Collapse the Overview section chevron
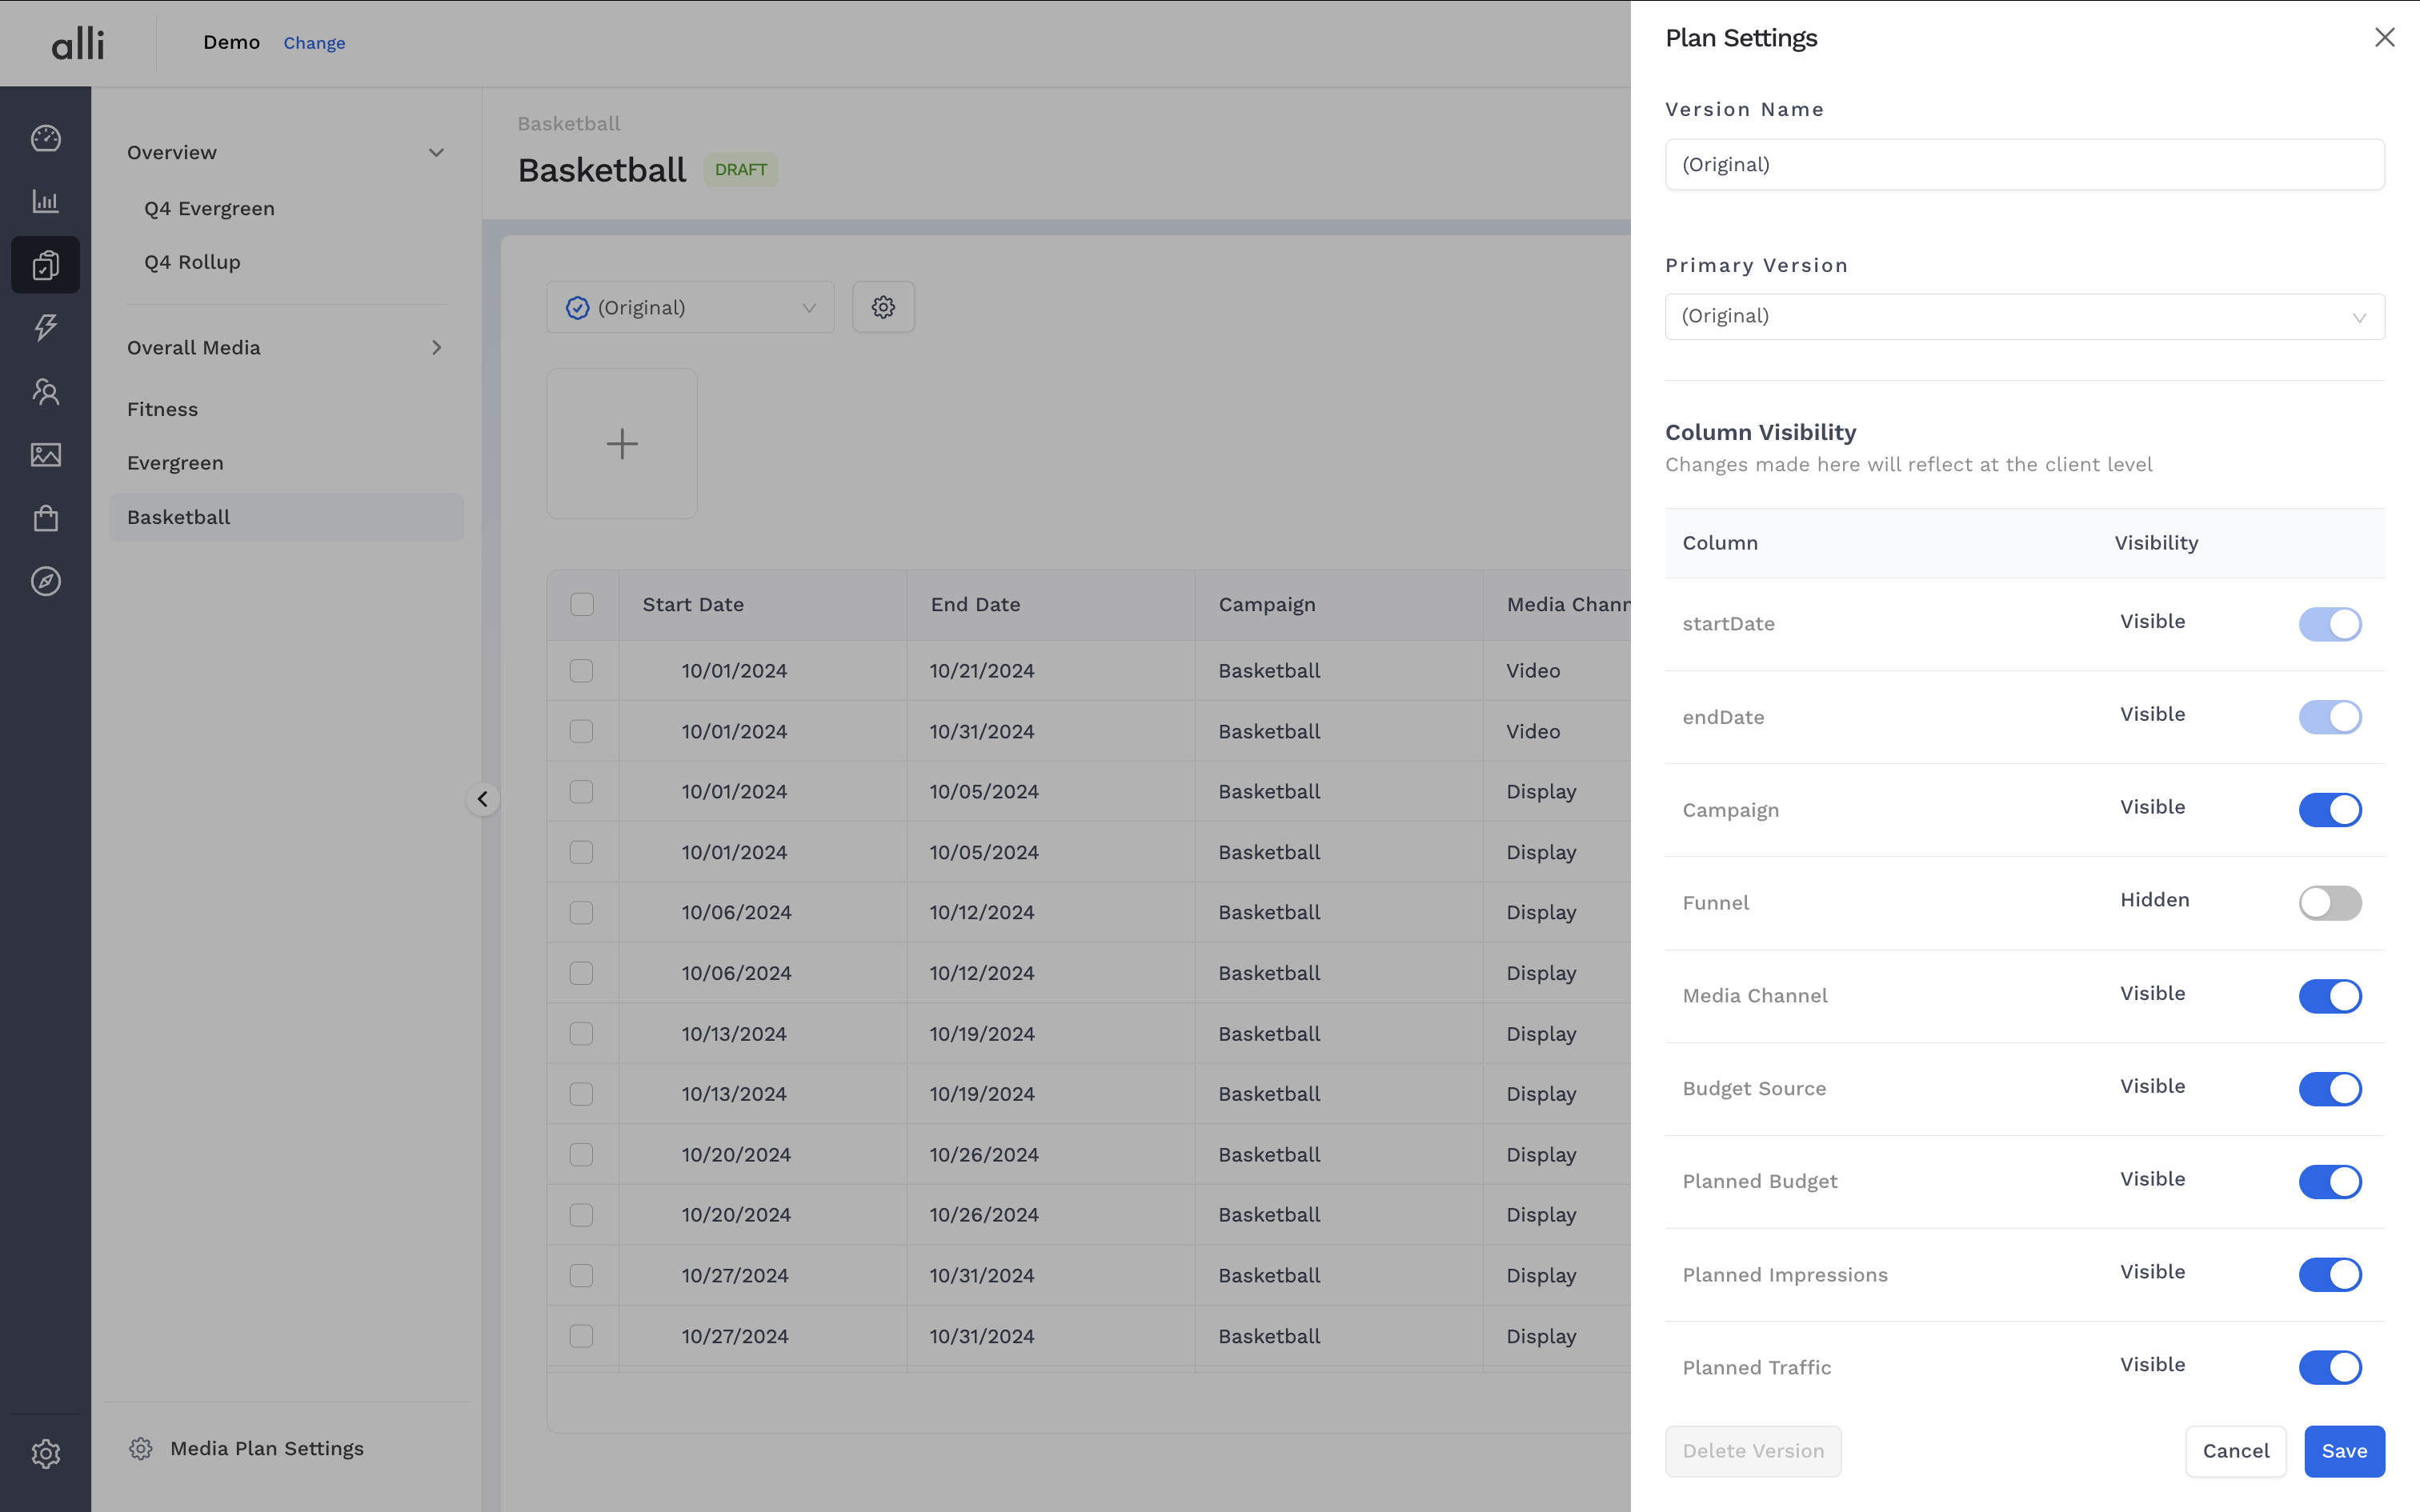 point(436,153)
